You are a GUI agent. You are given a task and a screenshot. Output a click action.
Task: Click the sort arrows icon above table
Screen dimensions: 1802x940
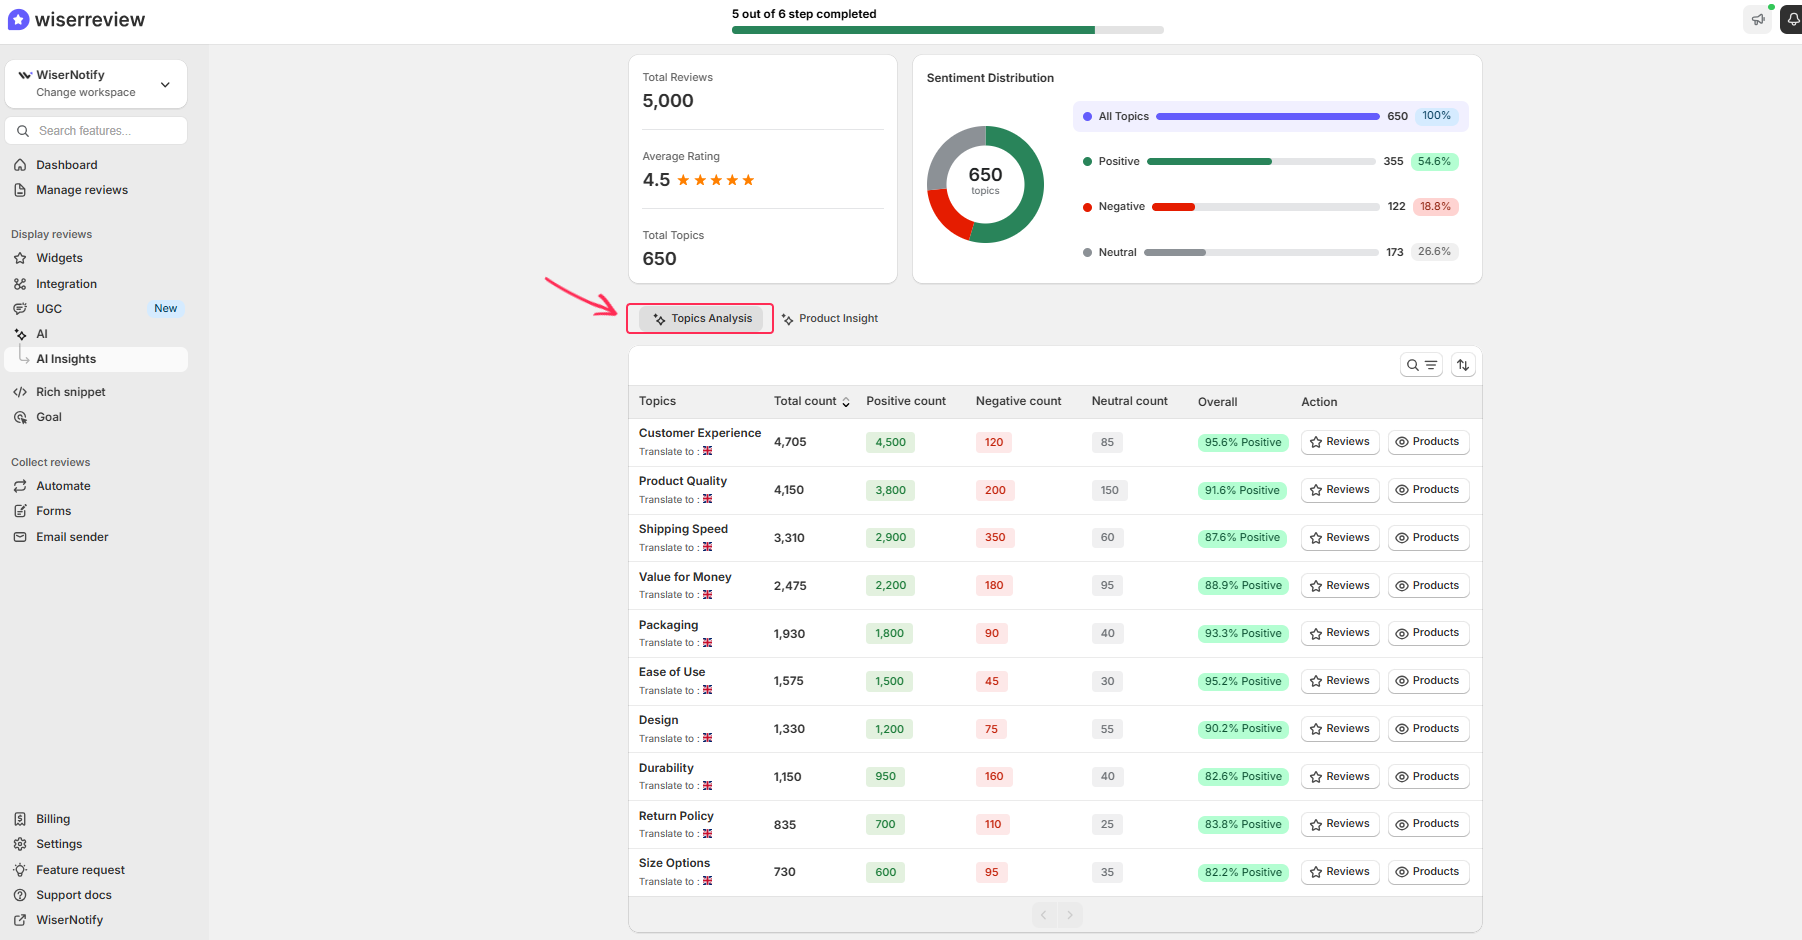1463,366
